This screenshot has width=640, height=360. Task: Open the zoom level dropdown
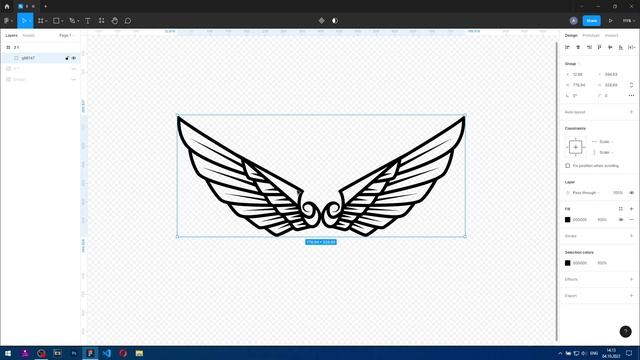(x=629, y=20)
